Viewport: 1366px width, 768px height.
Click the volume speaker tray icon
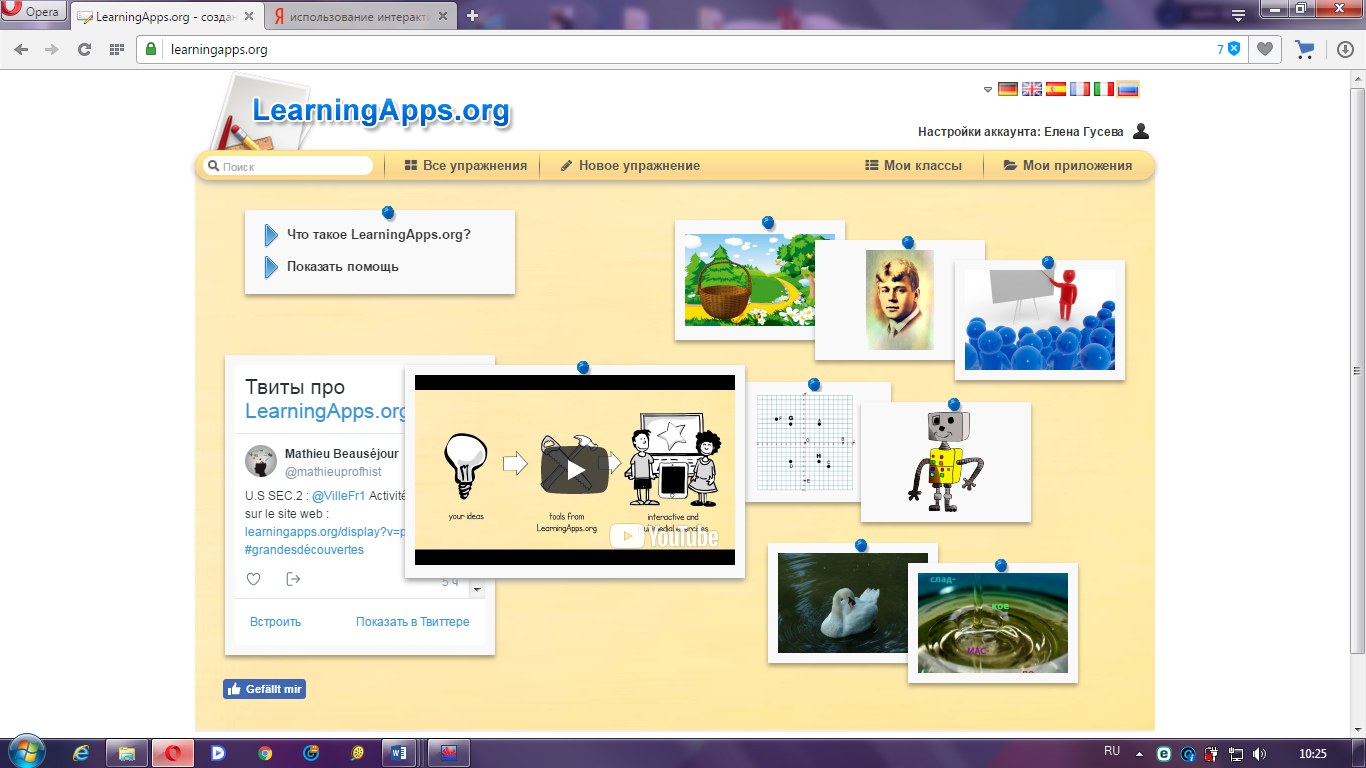tap(1259, 753)
